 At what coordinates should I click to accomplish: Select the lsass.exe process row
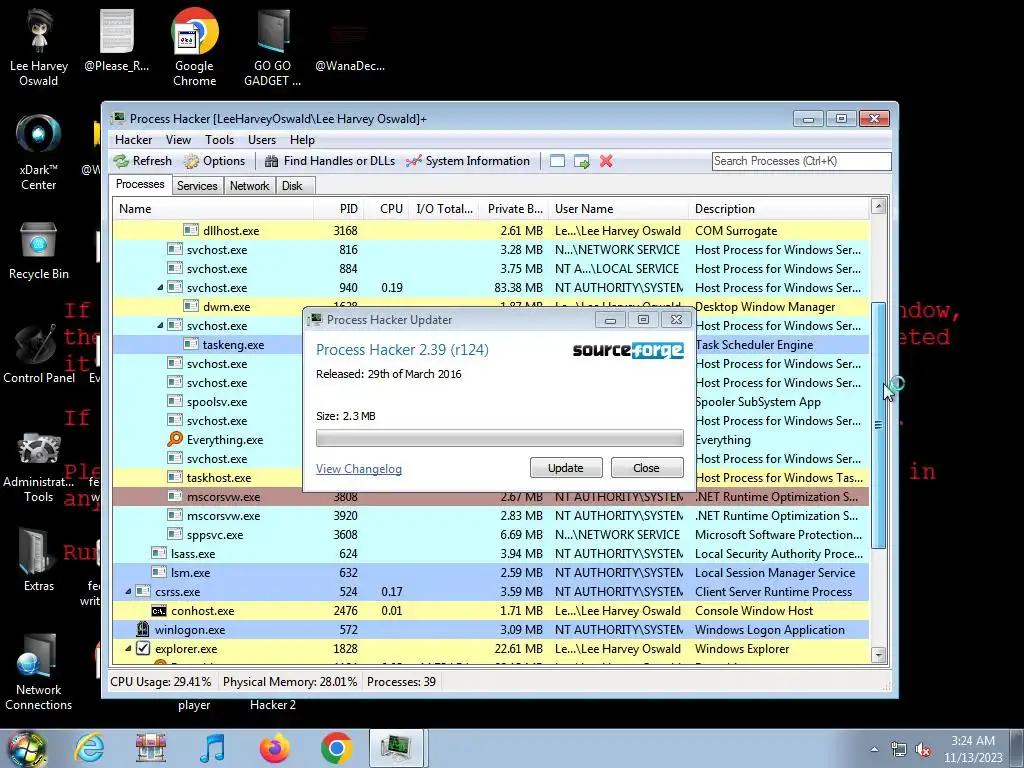point(491,554)
